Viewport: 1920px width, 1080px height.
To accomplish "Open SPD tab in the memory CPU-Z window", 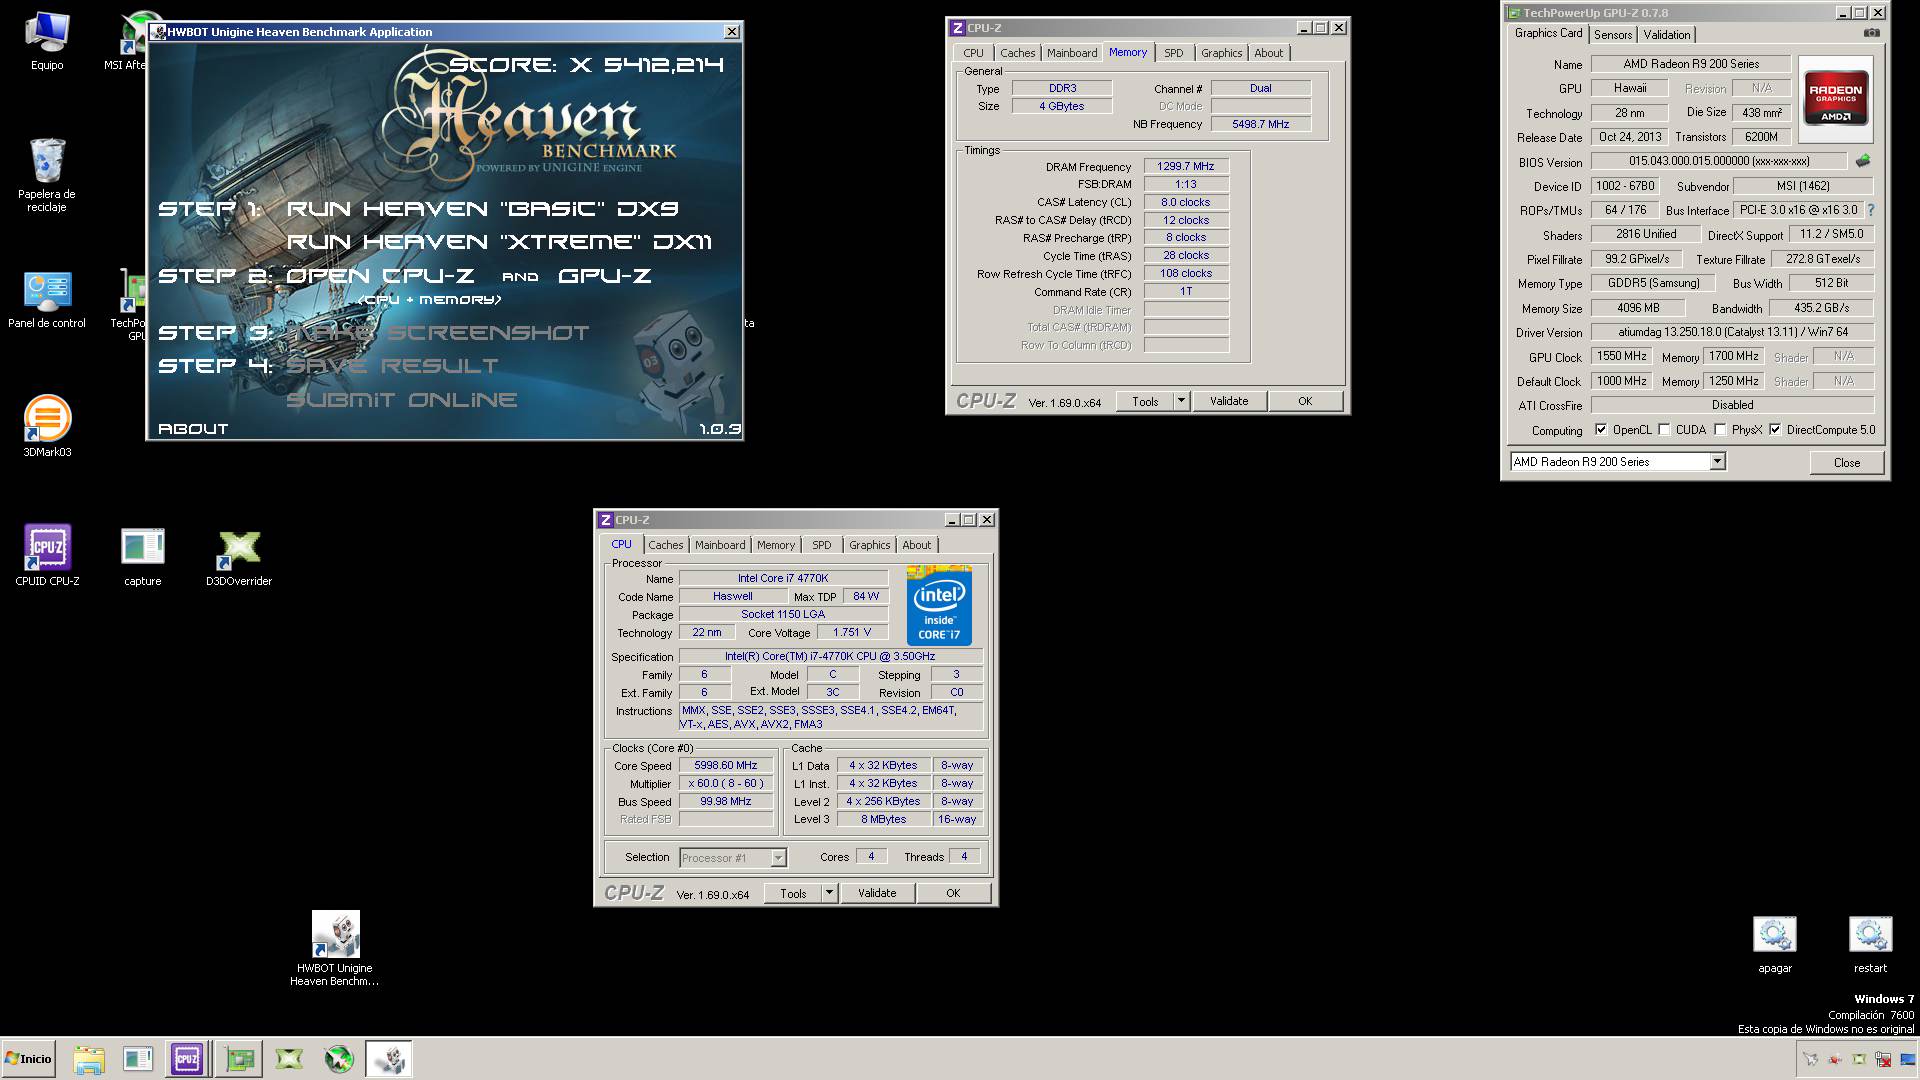I will tap(1174, 53).
